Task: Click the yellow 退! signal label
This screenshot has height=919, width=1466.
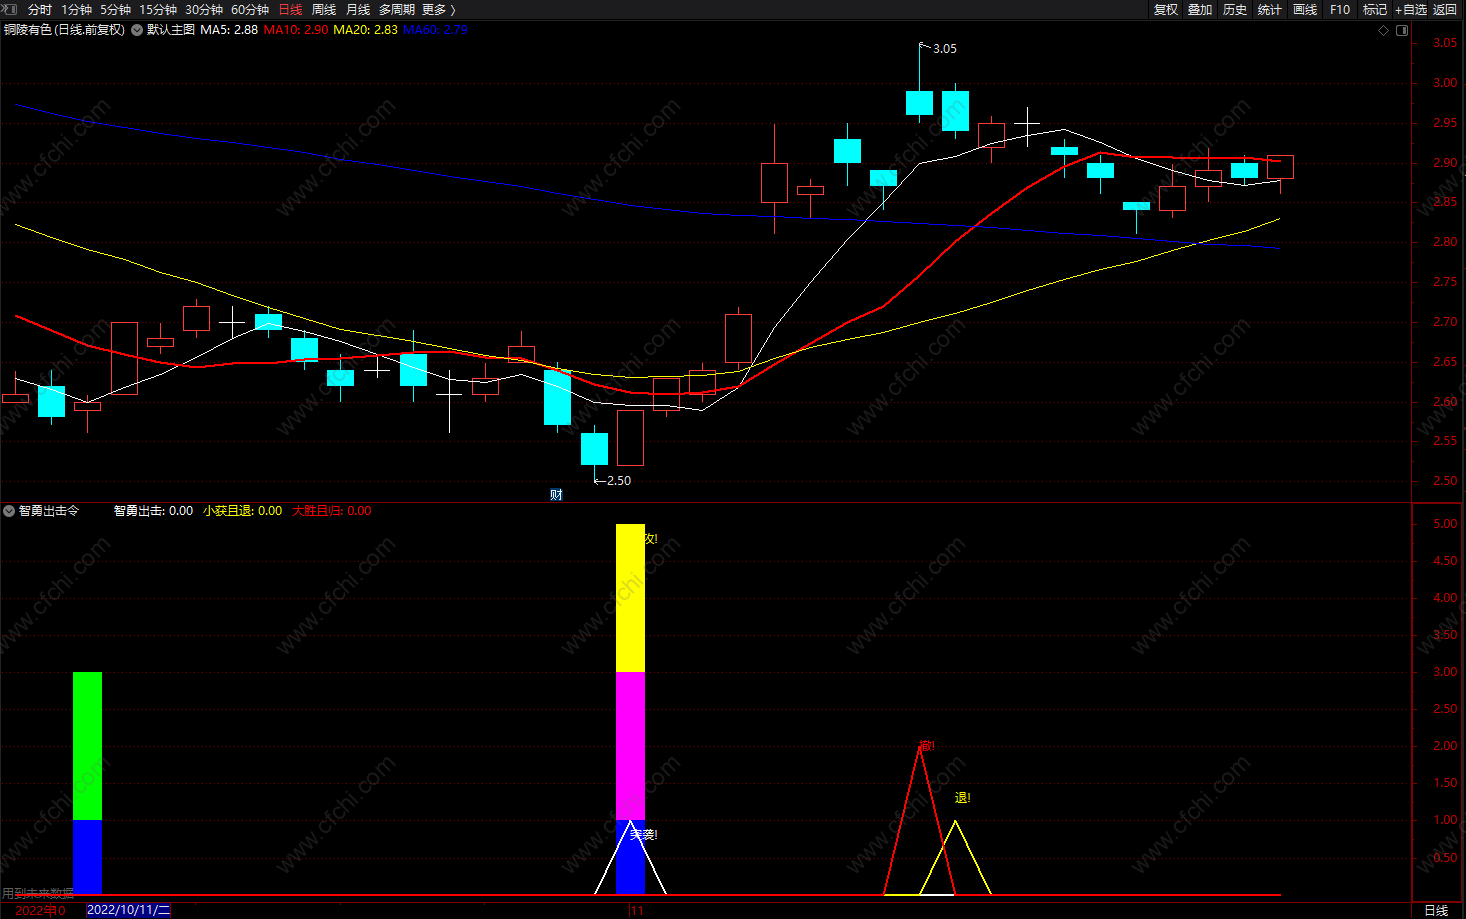Action: tap(963, 798)
